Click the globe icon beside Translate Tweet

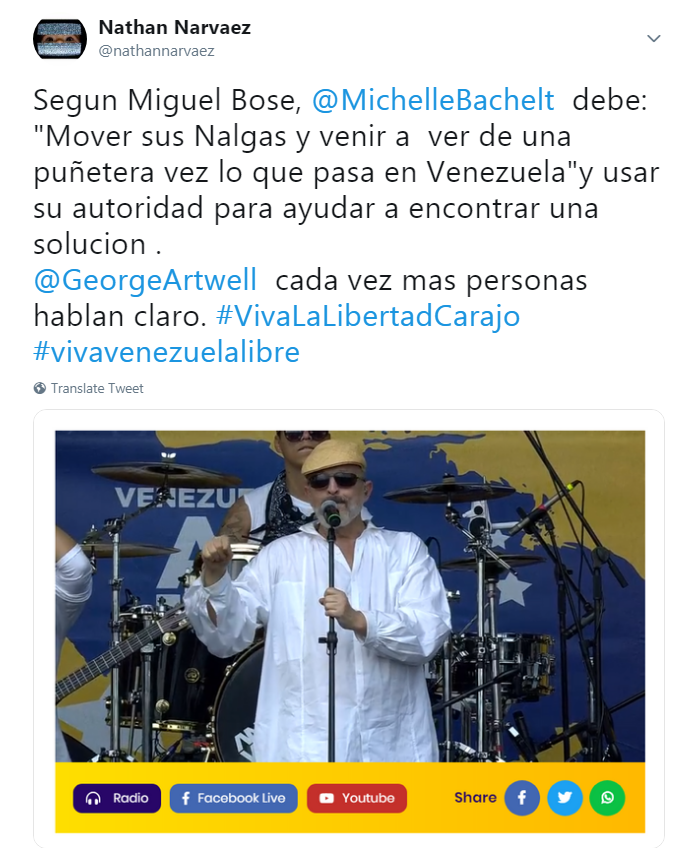(x=39, y=388)
